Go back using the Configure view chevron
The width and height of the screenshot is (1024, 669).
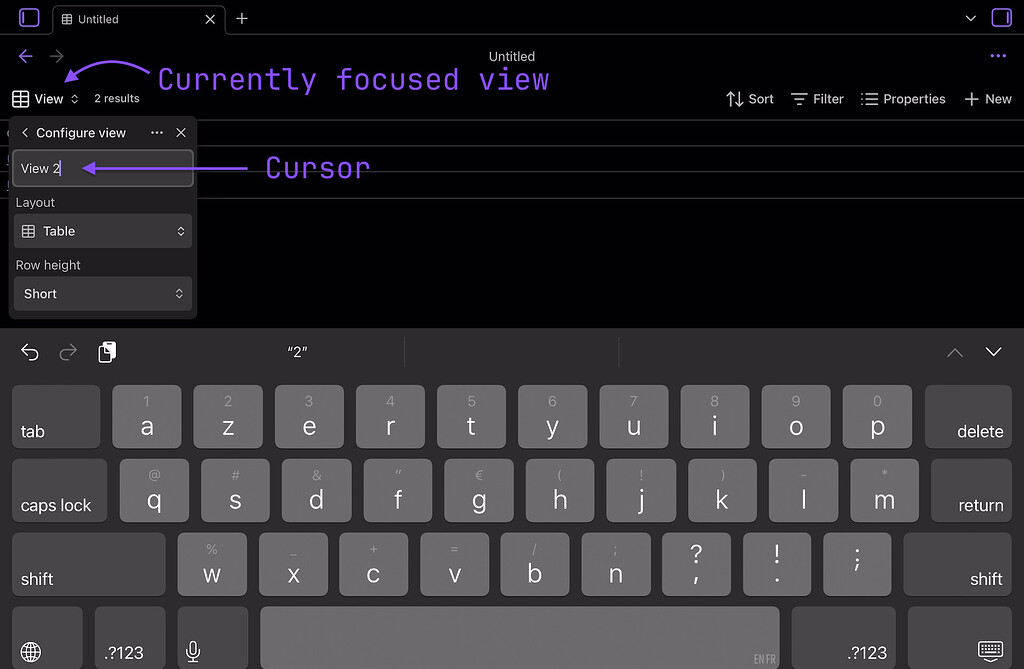pos(24,132)
